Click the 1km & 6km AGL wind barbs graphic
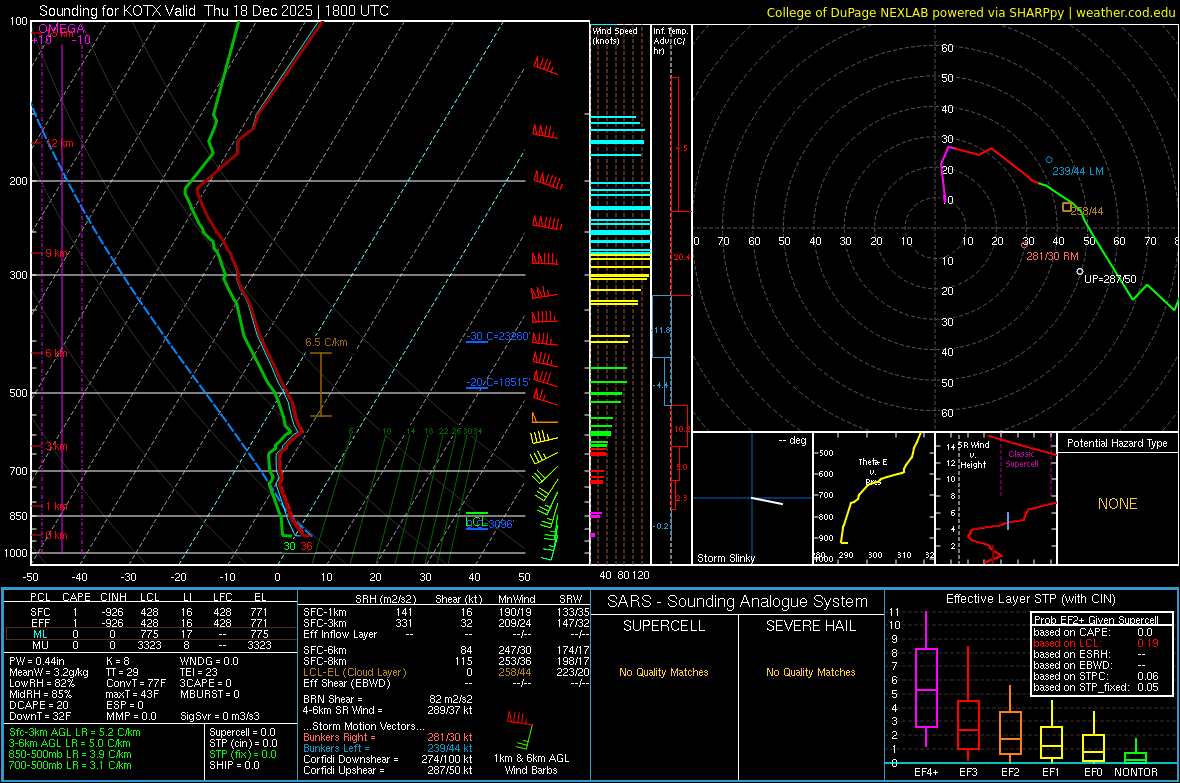1180x783 pixels. pyautogui.click(x=520, y=728)
